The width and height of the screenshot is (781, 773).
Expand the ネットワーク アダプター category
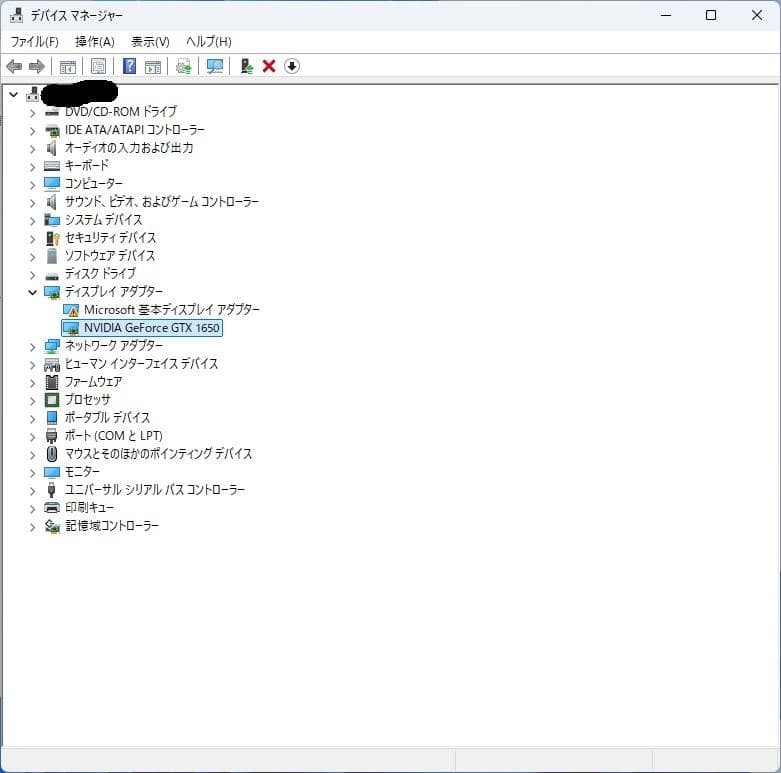32,347
